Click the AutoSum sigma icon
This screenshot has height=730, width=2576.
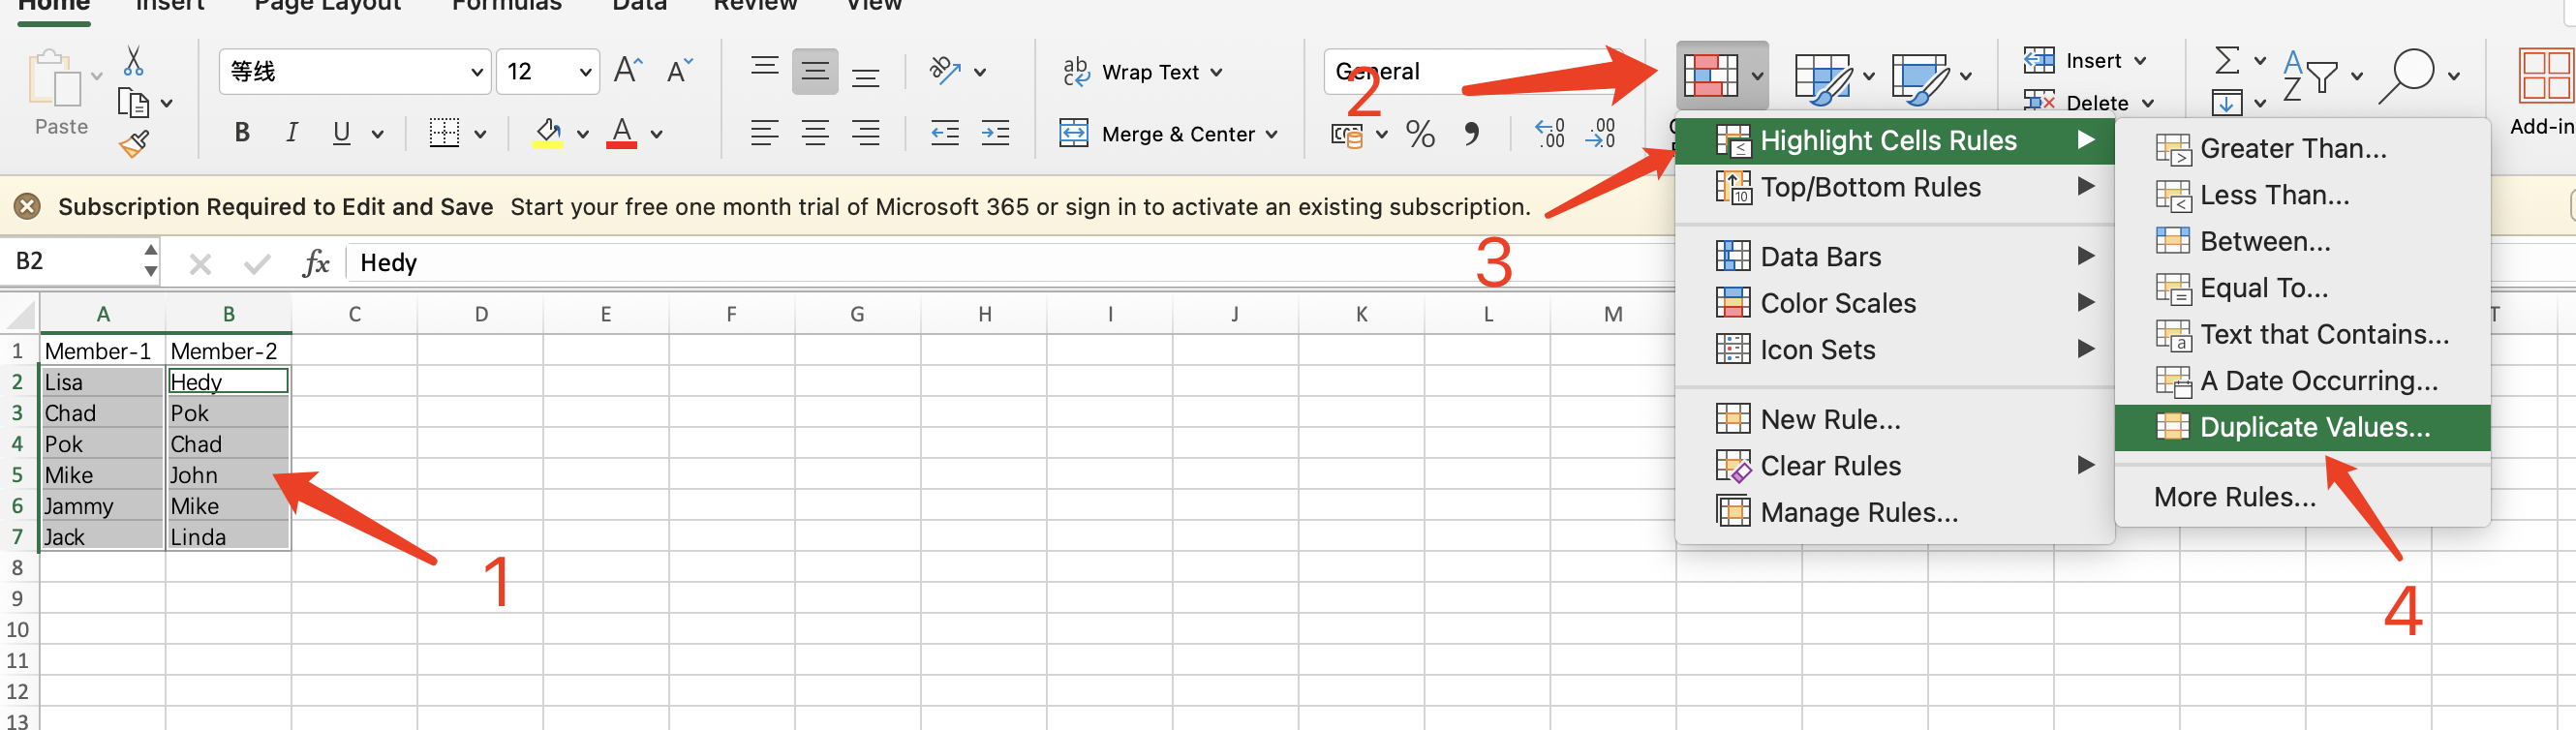tap(2227, 61)
